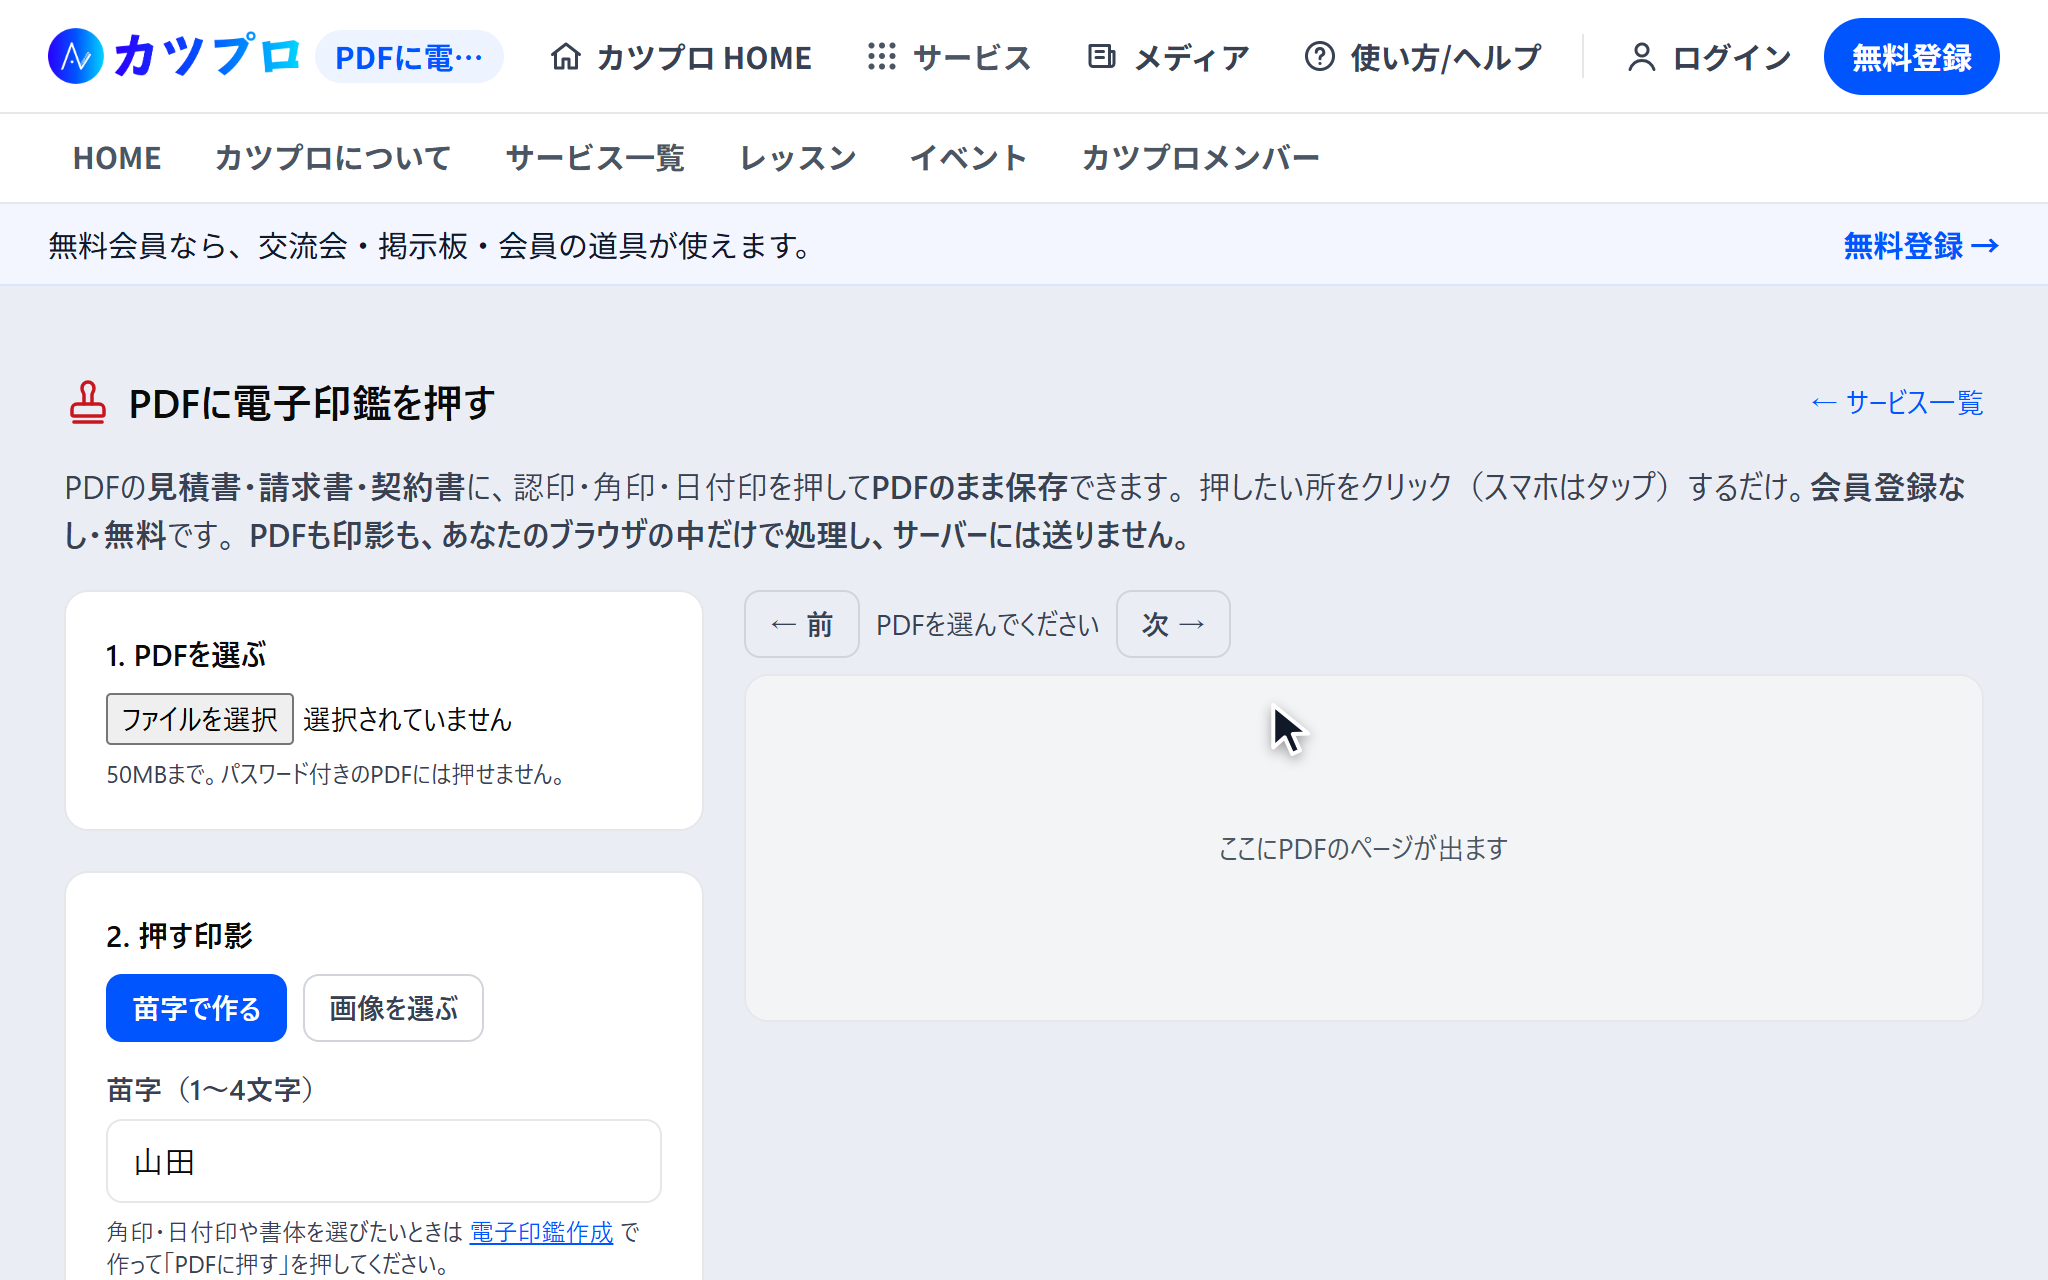Open the 電子印鑑作成 link
Viewport: 2048px width, 1280px height.
tap(541, 1232)
